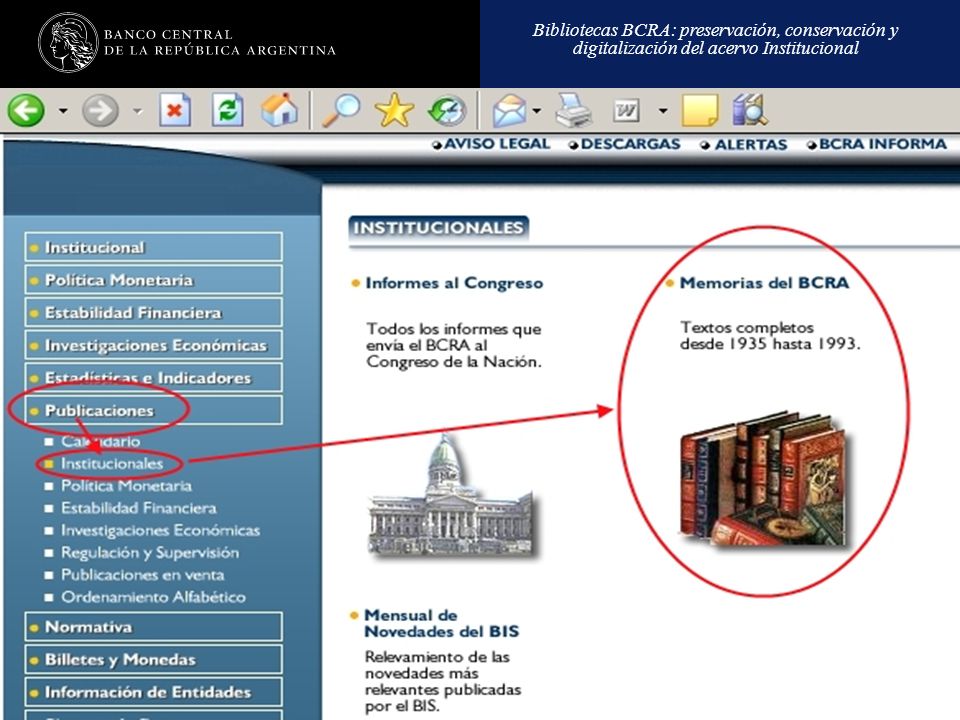Collapse the Publicaciones menu section
Screen dimensions: 960x720
coord(154,410)
